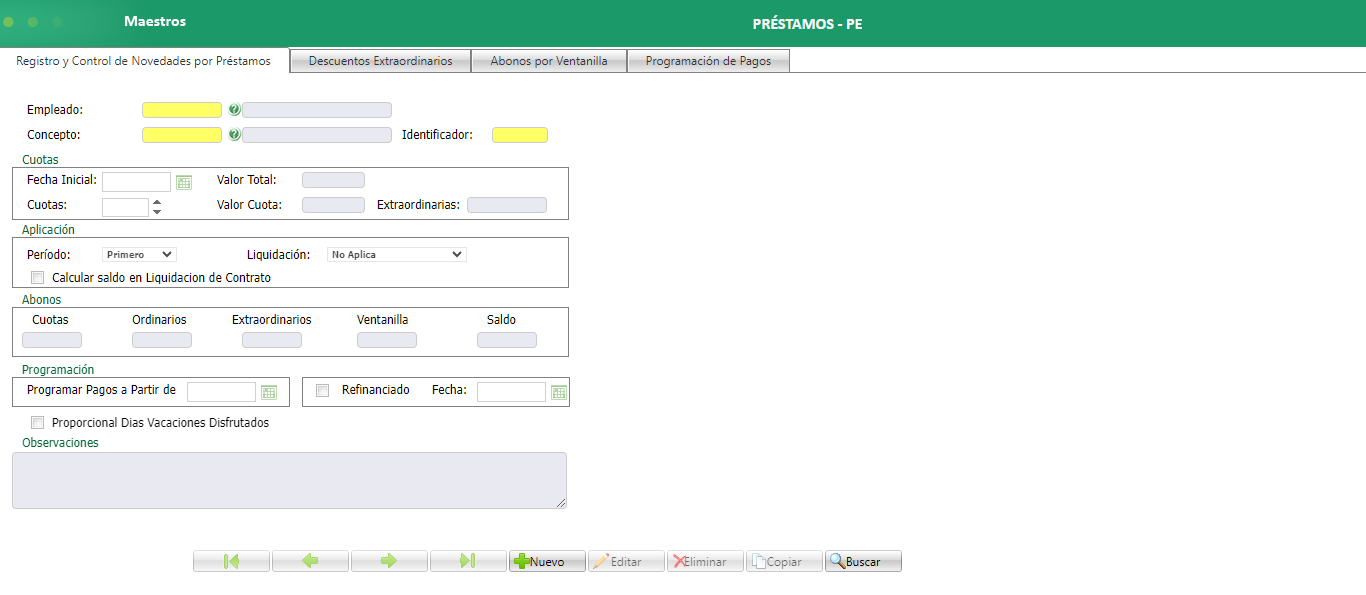Open the calendar picker for Fecha Inicial

coord(184,181)
